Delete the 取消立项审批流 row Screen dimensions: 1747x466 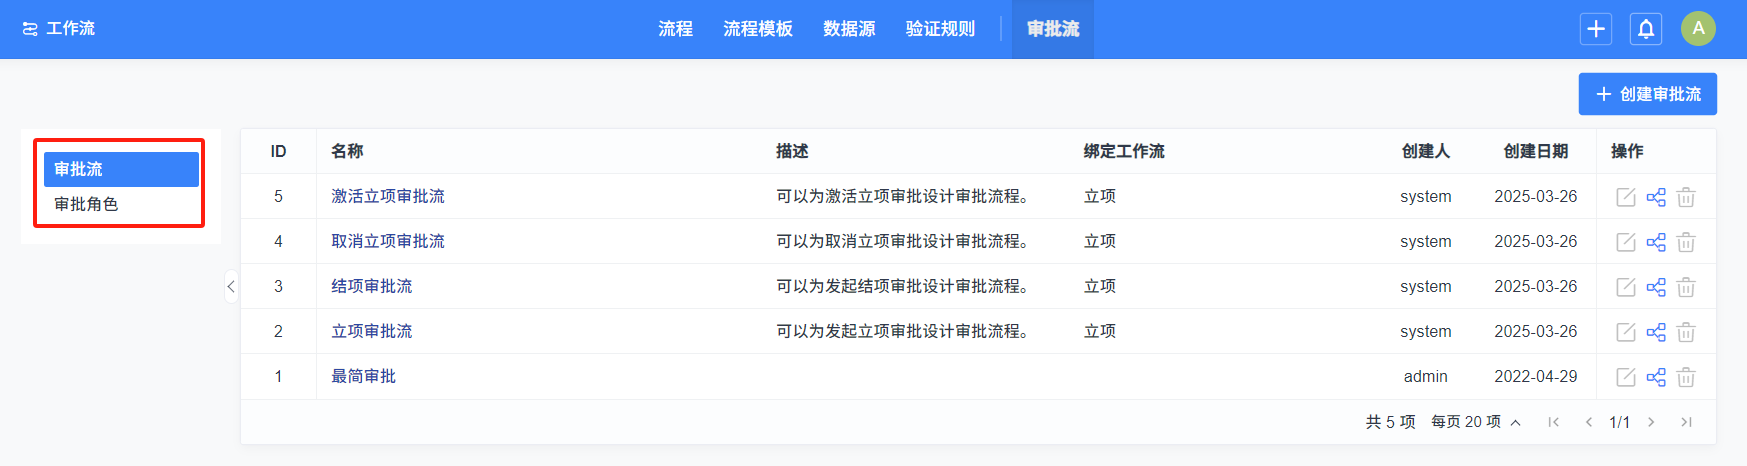pyautogui.click(x=1686, y=242)
